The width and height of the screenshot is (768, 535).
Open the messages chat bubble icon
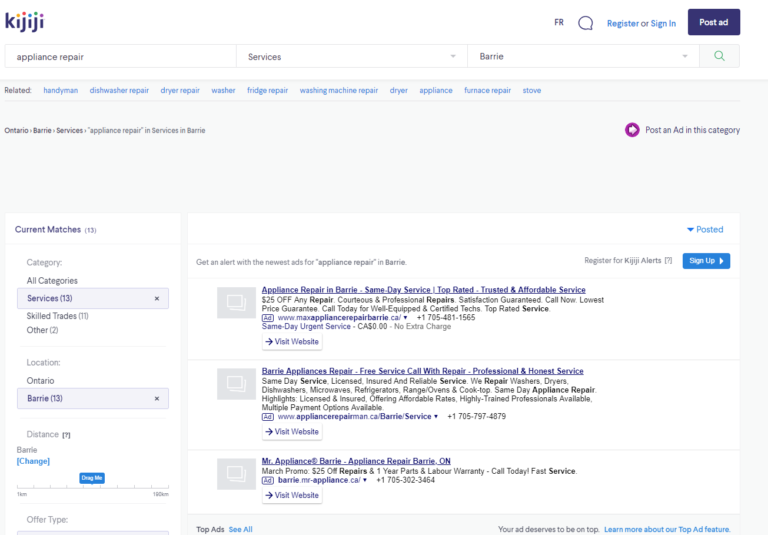585,23
